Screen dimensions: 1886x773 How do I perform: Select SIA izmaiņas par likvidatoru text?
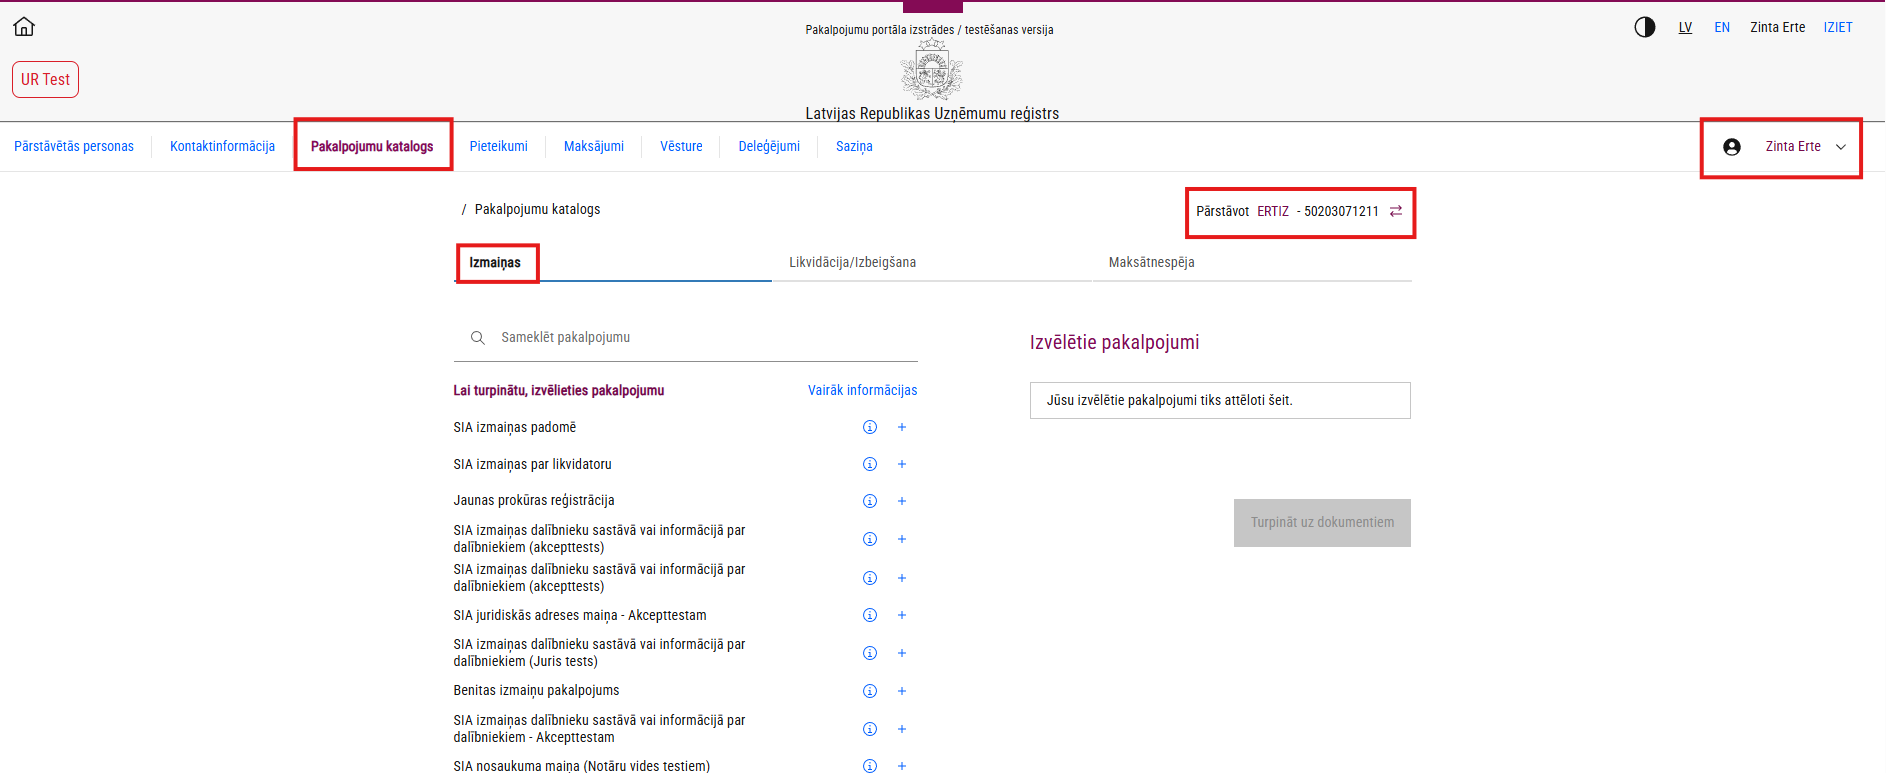coord(532,464)
